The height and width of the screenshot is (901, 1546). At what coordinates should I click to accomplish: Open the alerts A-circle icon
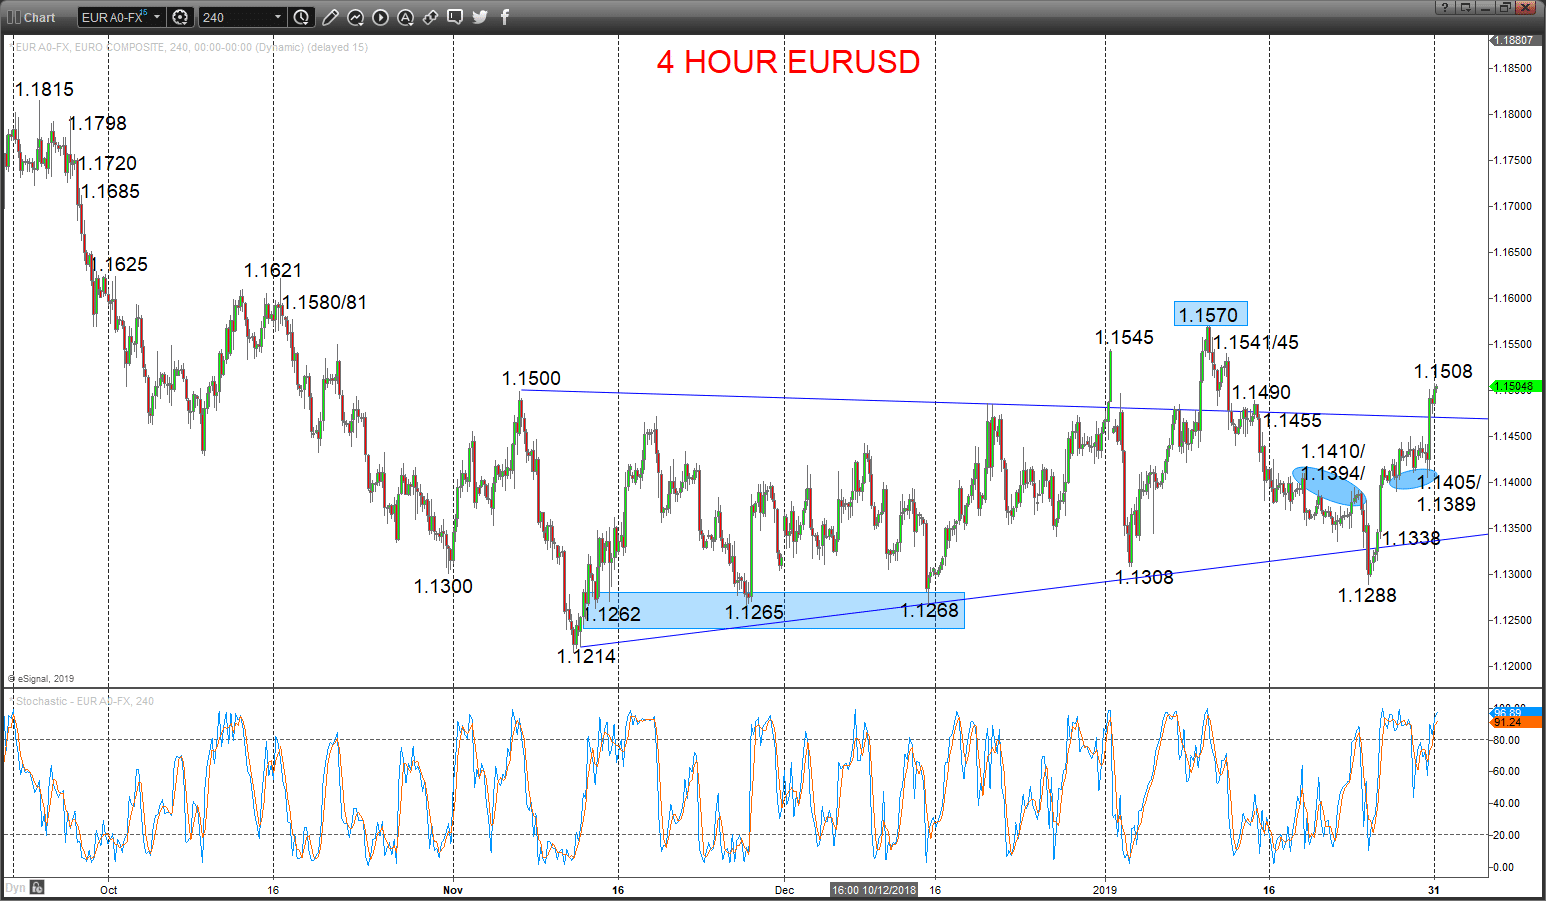tap(405, 17)
